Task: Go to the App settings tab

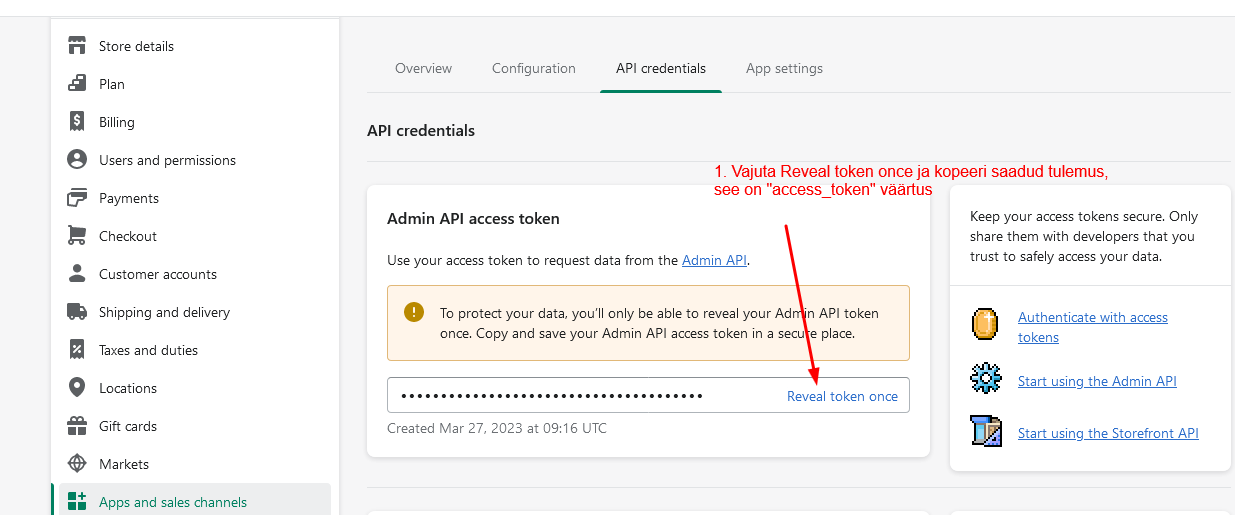Action: (784, 69)
